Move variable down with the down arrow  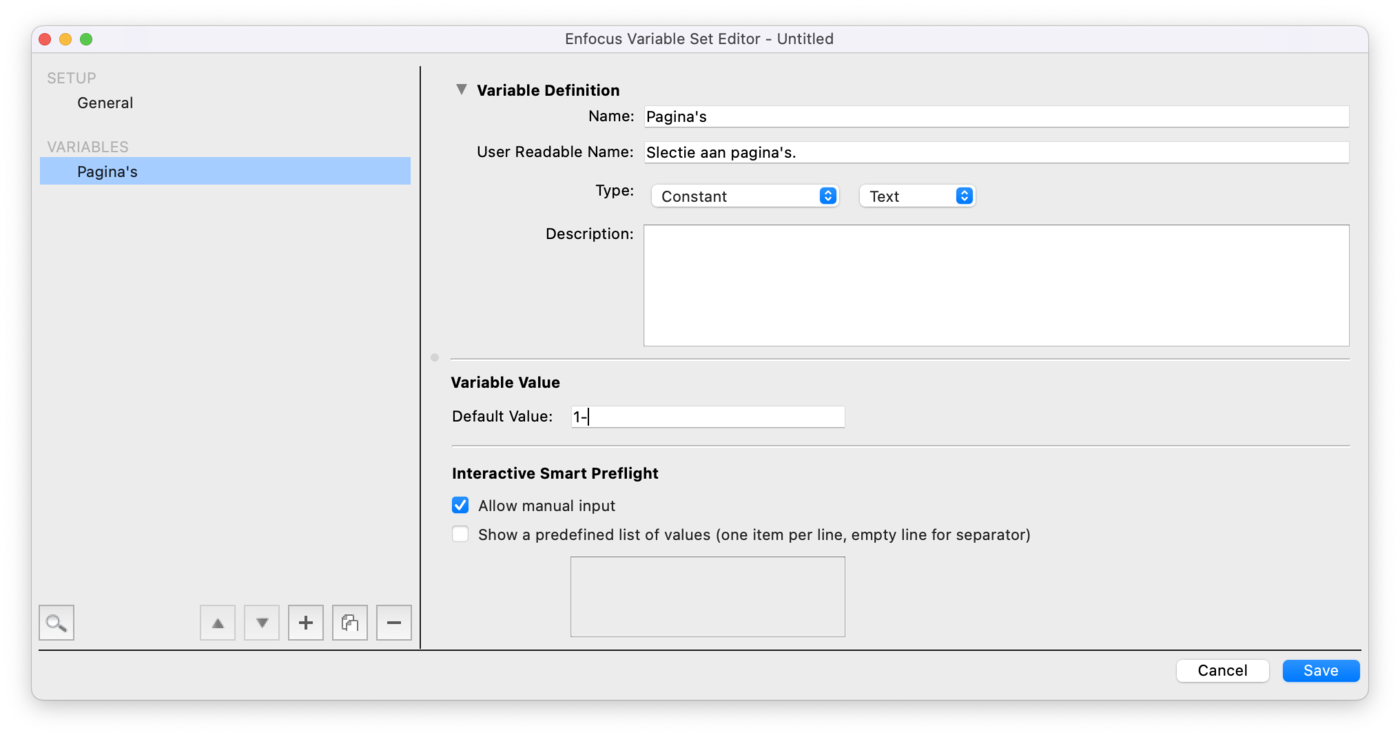262,623
